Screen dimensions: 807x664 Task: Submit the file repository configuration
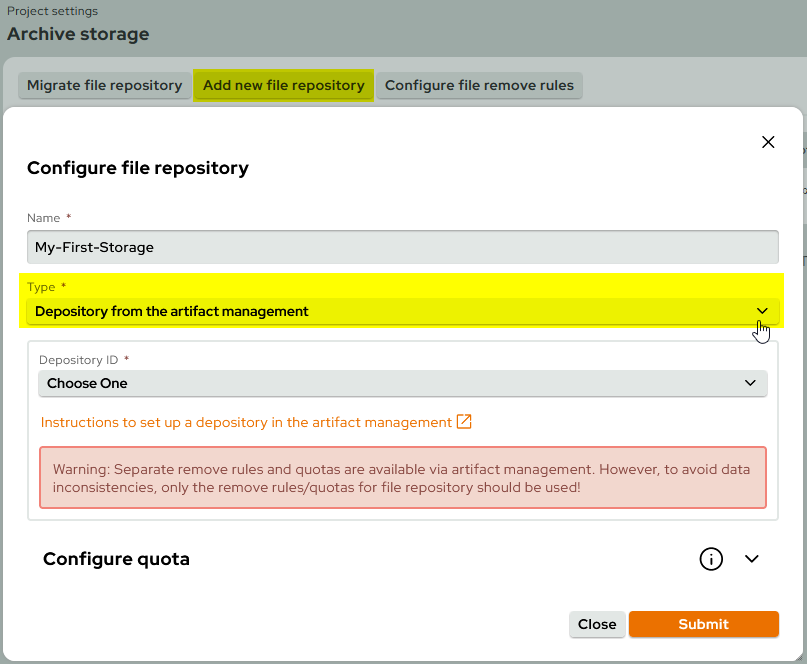703,624
